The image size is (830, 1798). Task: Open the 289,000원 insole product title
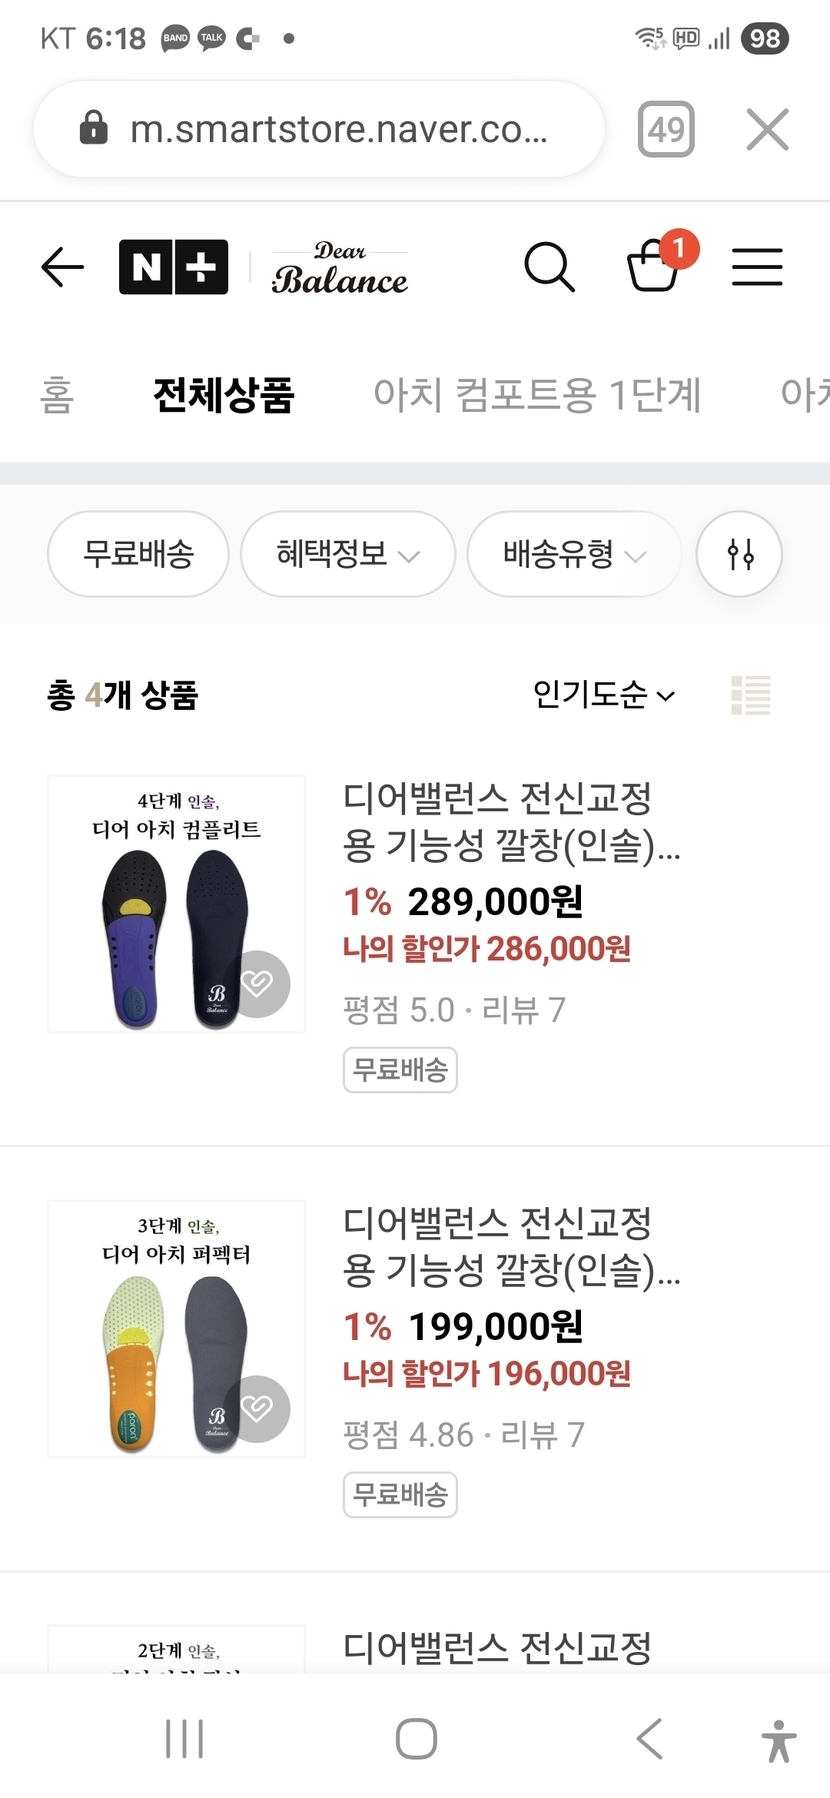tap(510, 822)
